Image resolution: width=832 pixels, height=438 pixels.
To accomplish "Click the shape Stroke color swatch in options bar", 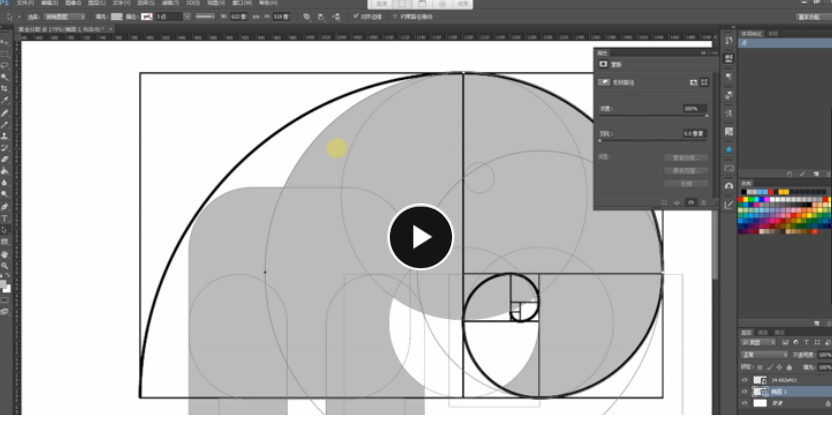I will coord(147,16).
